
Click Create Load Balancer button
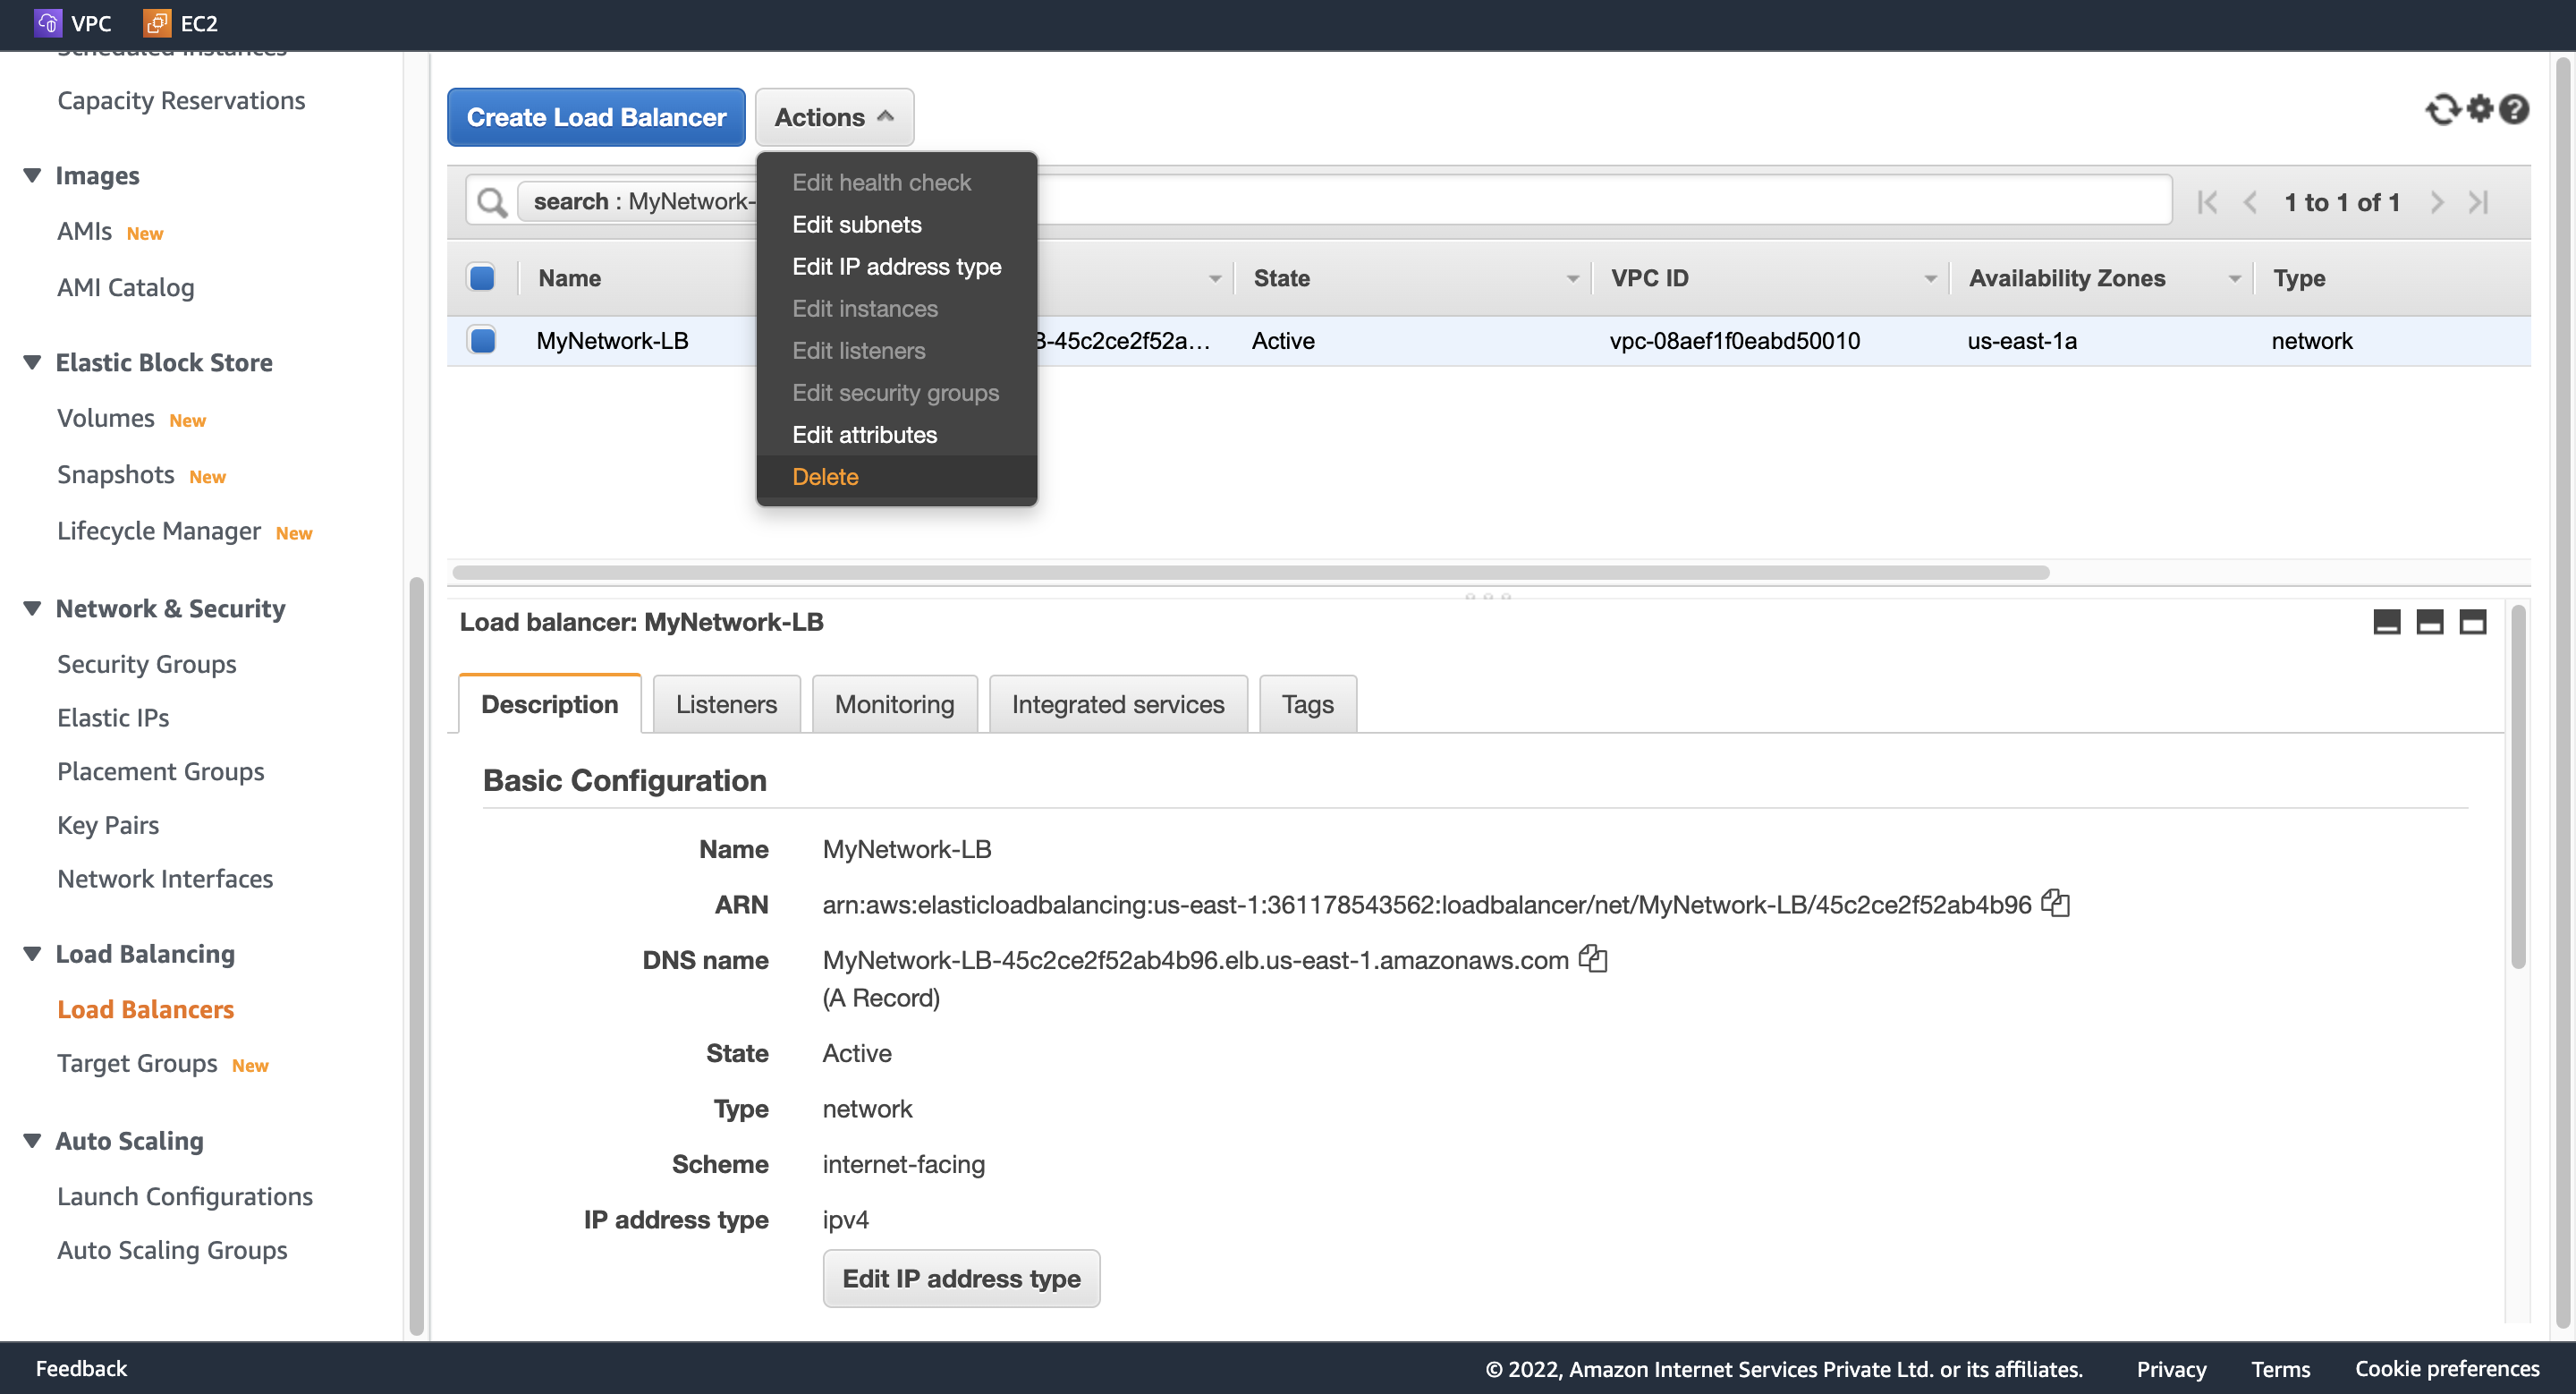(x=597, y=115)
